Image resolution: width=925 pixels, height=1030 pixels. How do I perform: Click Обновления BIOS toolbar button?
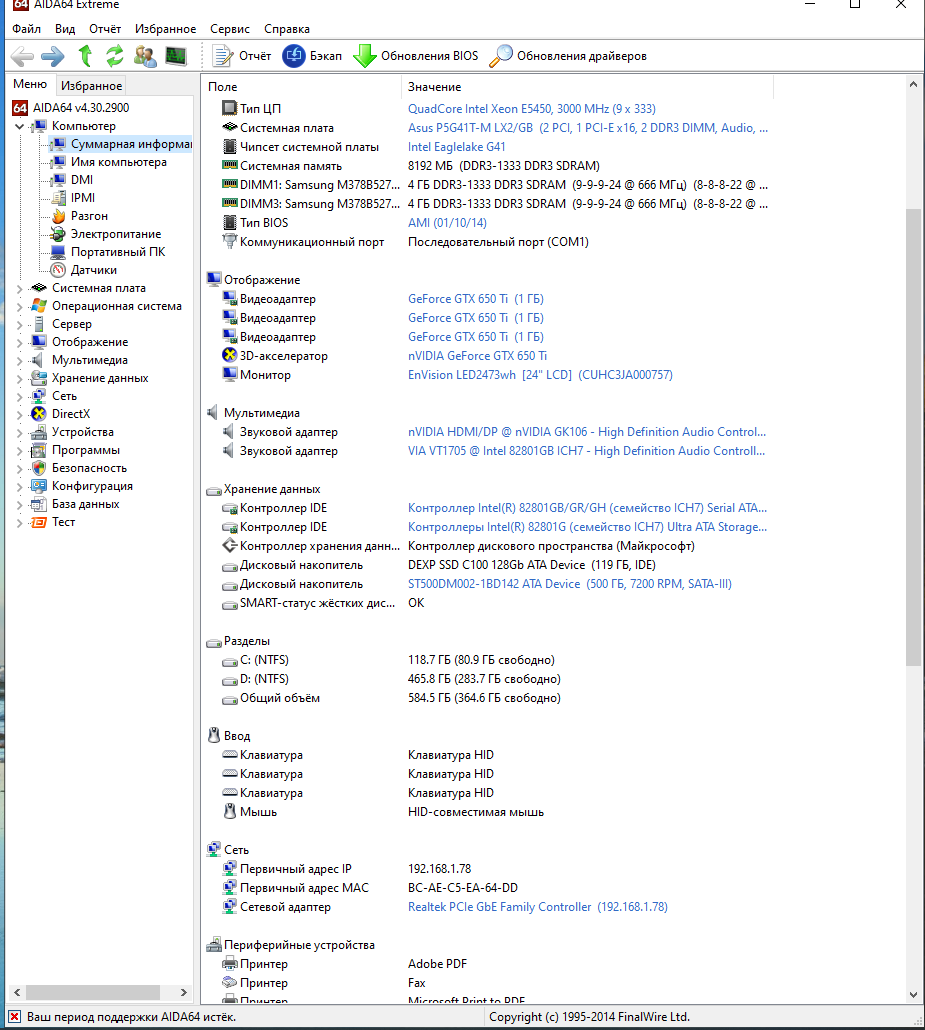416,56
